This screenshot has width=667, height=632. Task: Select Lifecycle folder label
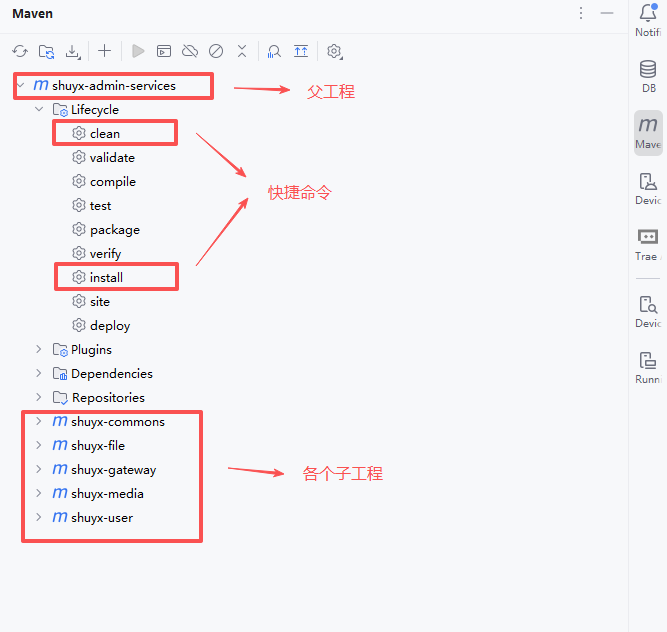pyautogui.click(x=95, y=110)
